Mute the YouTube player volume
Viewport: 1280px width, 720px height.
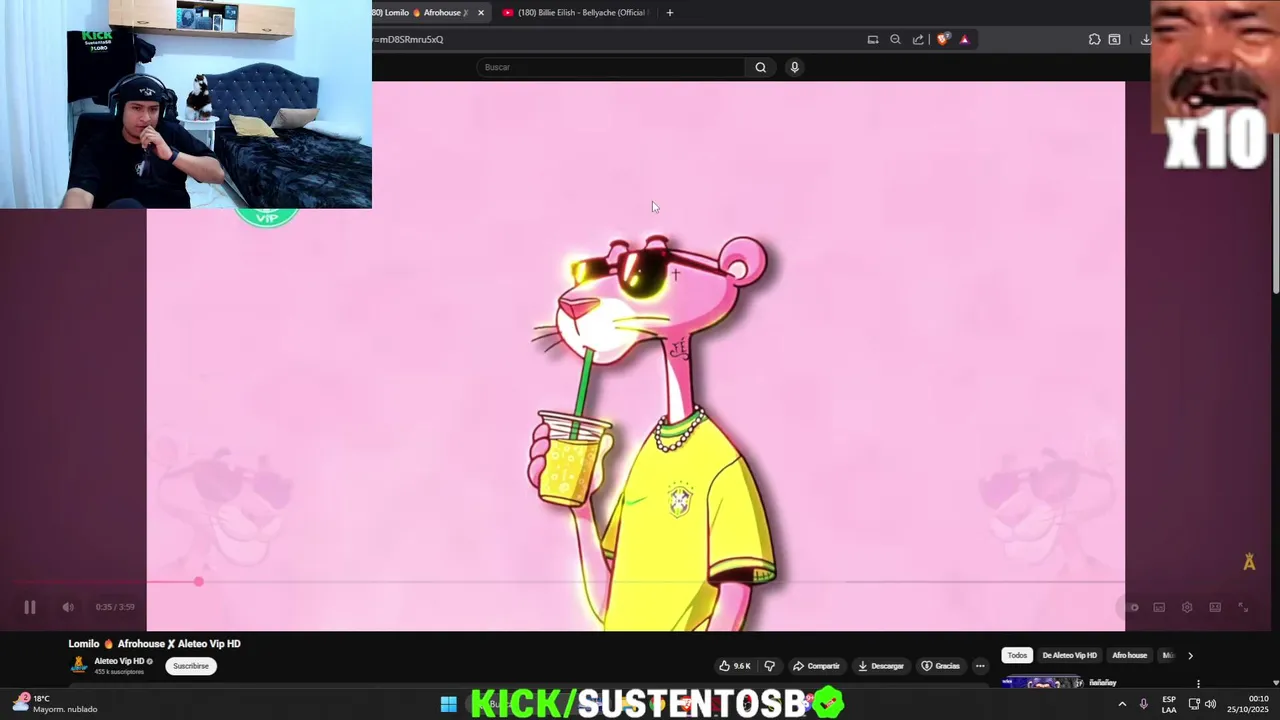click(68, 607)
